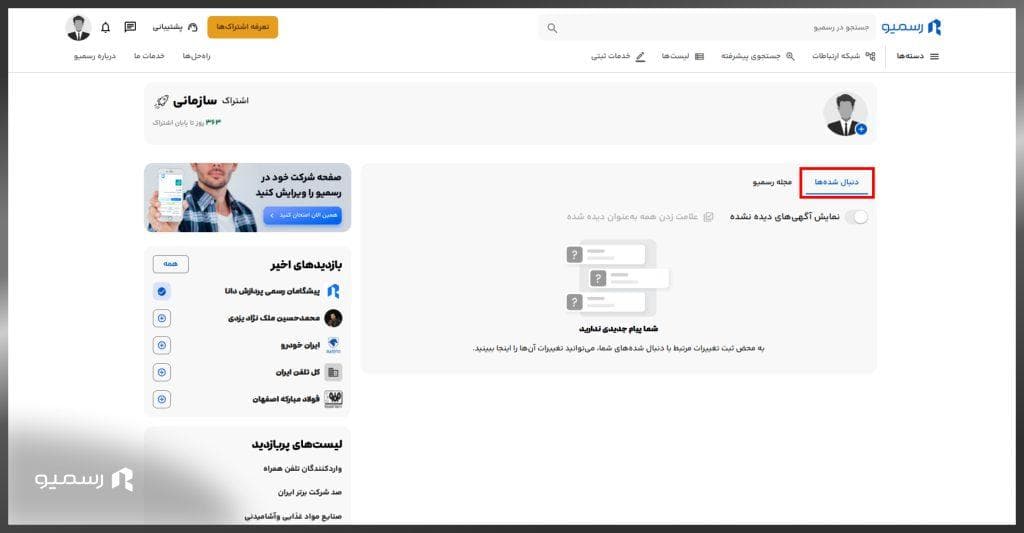1024x533 pixels.
Task: Switch to the دنبال شده‌ها tab
Action: pyautogui.click(x=837, y=182)
